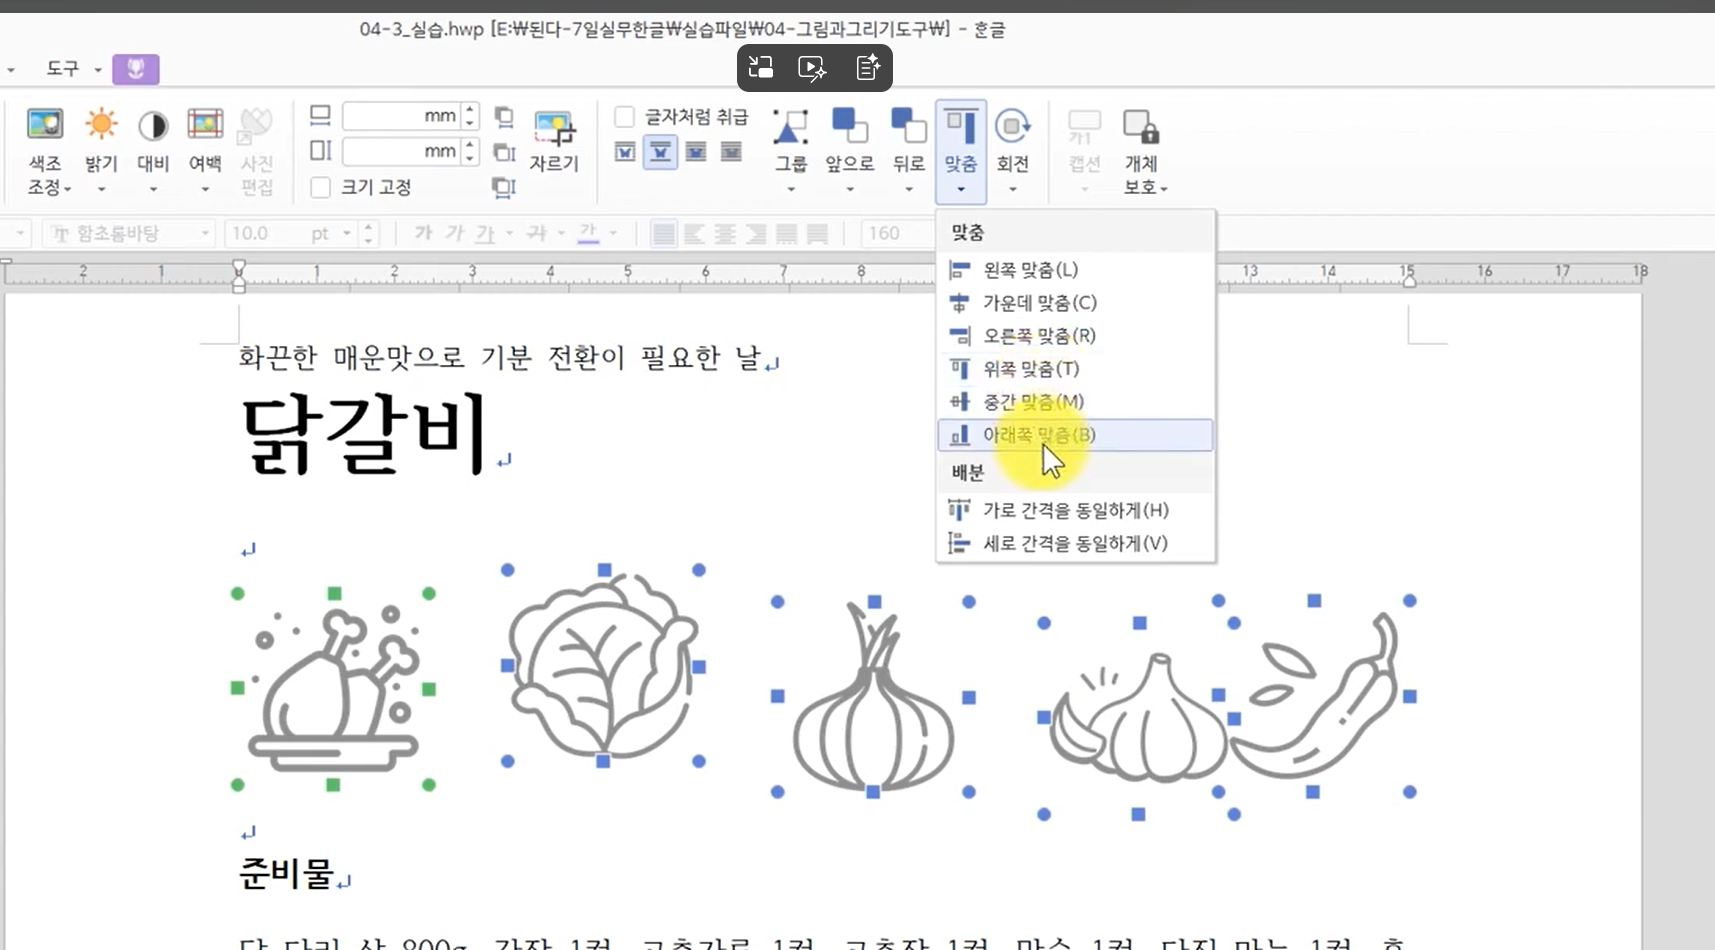The width and height of the screenshot is (1715, 950).
Task: Select the cabbage image
Action: (603, 665)
